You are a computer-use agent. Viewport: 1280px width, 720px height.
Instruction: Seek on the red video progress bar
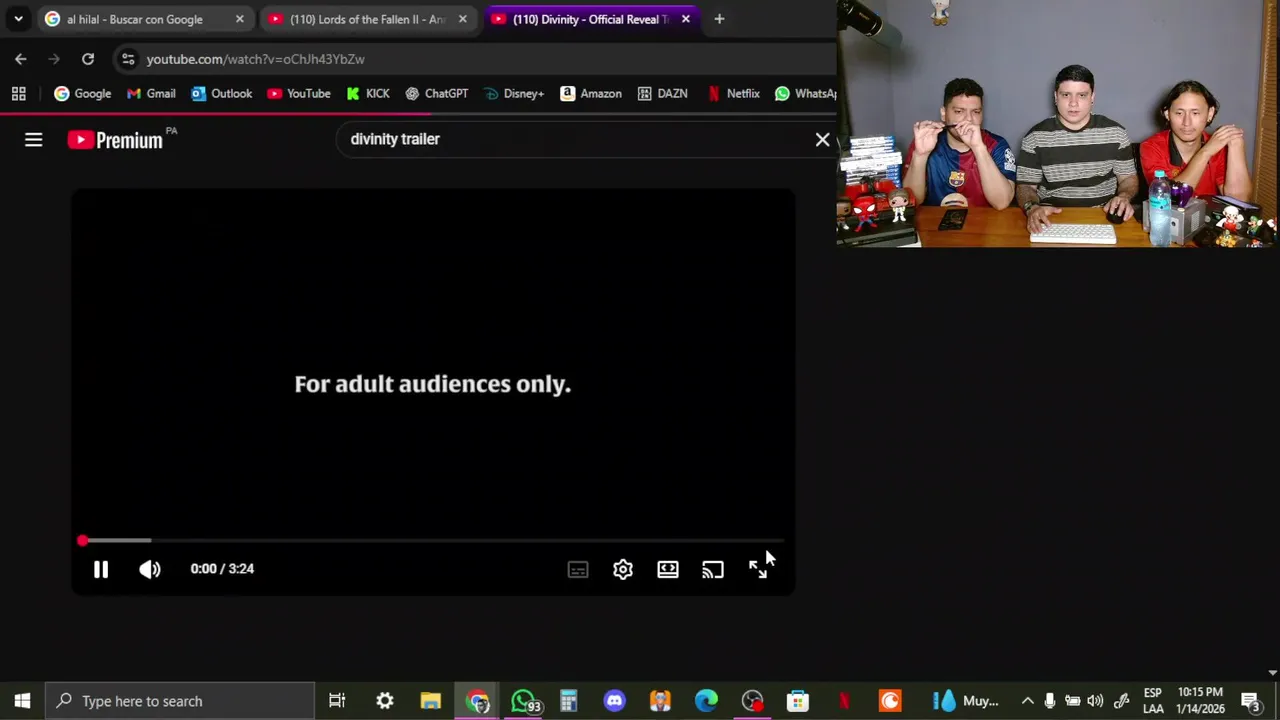tap(433, 541)
